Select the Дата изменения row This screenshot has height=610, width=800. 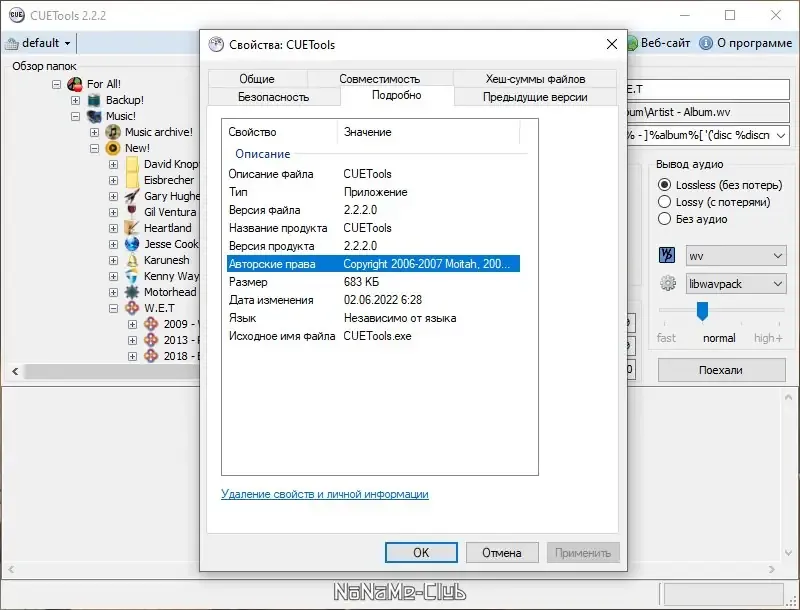(x=373, y=300)
